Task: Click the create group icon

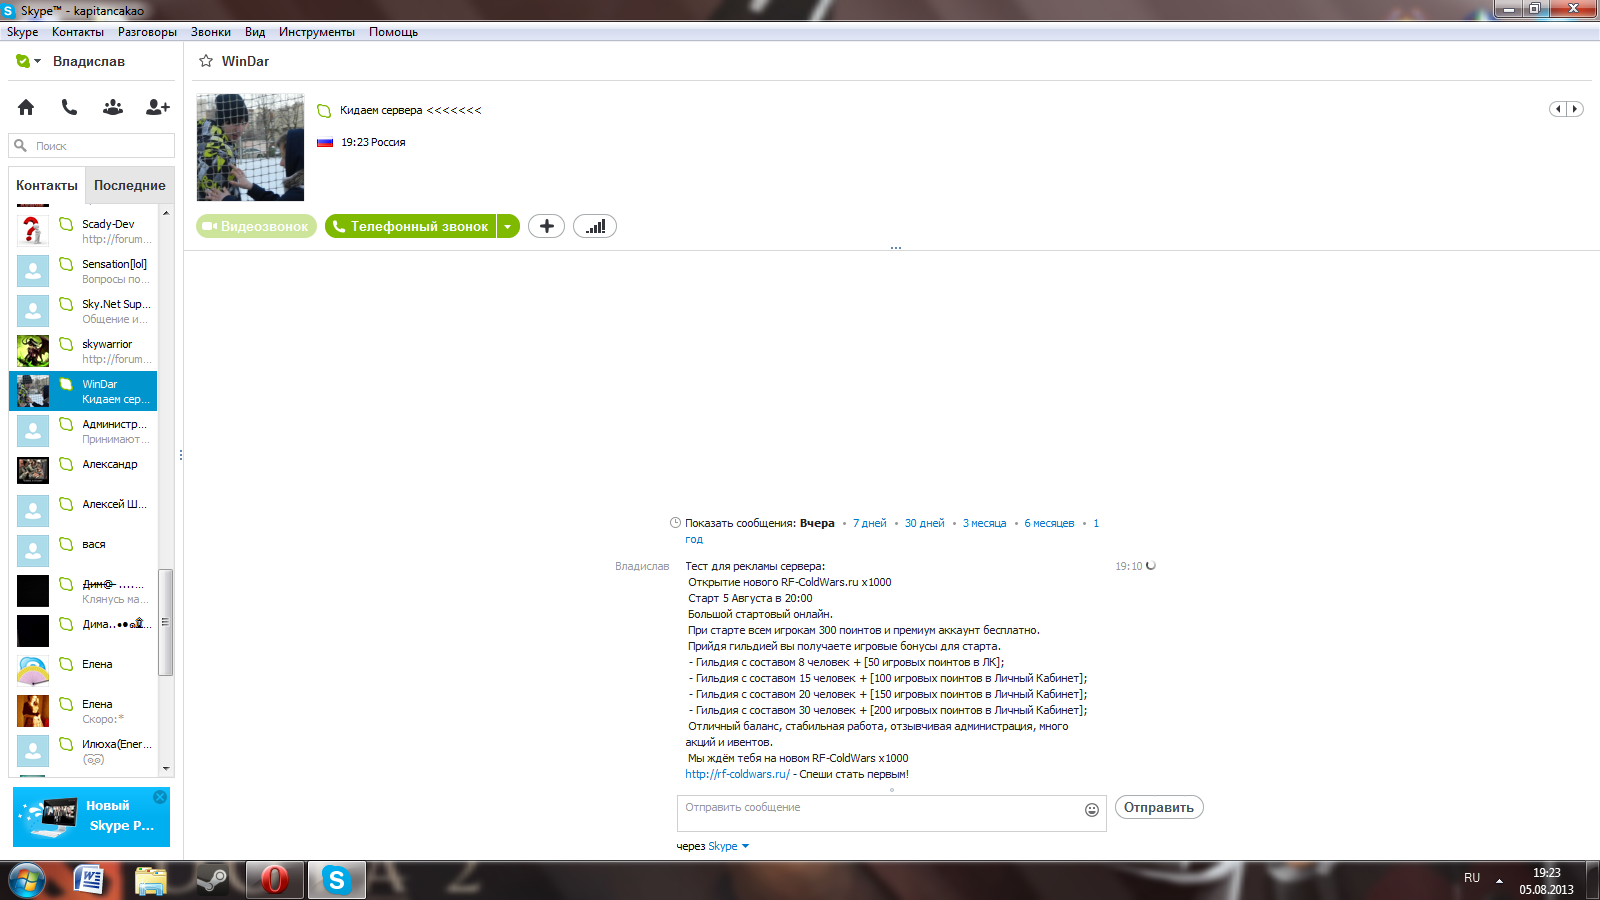Action: coord(113,107)
